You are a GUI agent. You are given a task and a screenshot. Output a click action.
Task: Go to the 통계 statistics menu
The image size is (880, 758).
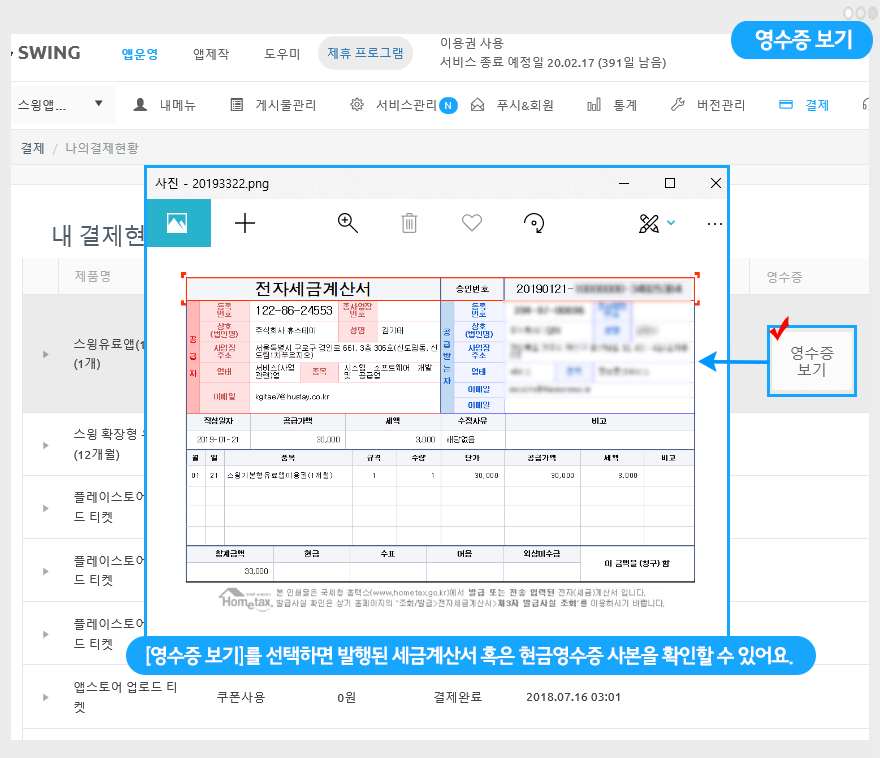coord(613,105)
